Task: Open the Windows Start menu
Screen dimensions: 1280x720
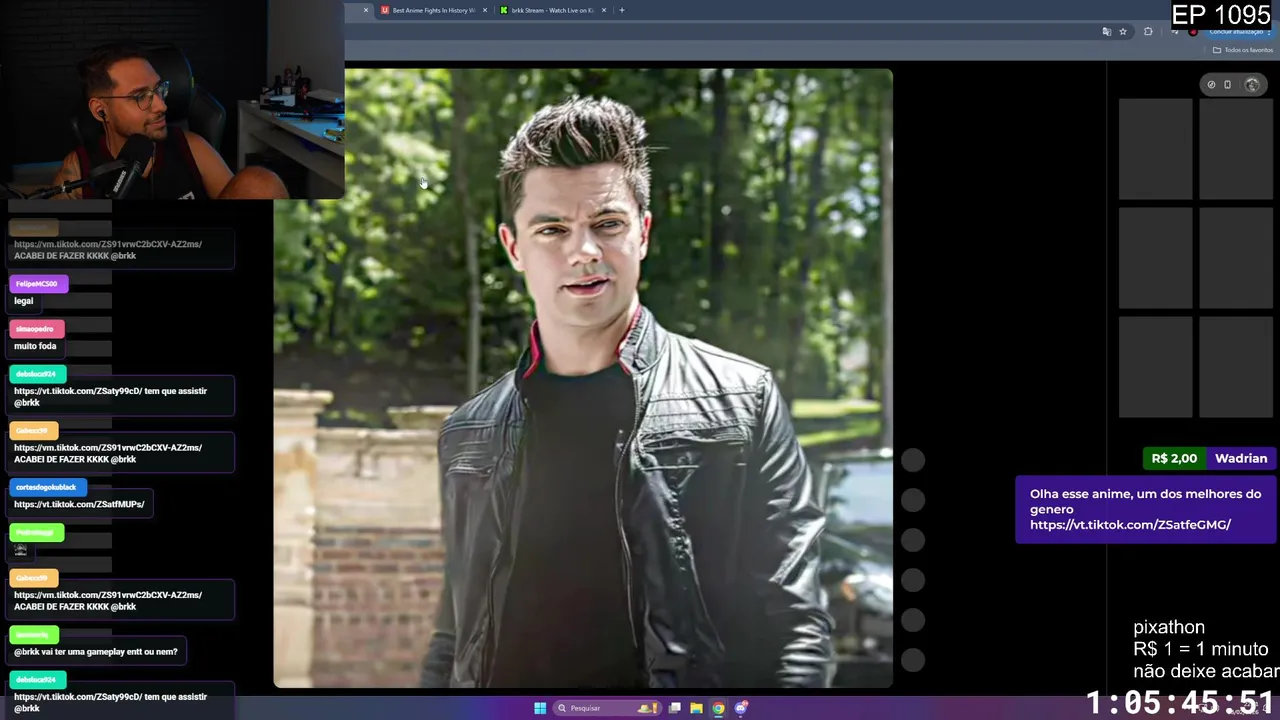Action: pos(540,708)
